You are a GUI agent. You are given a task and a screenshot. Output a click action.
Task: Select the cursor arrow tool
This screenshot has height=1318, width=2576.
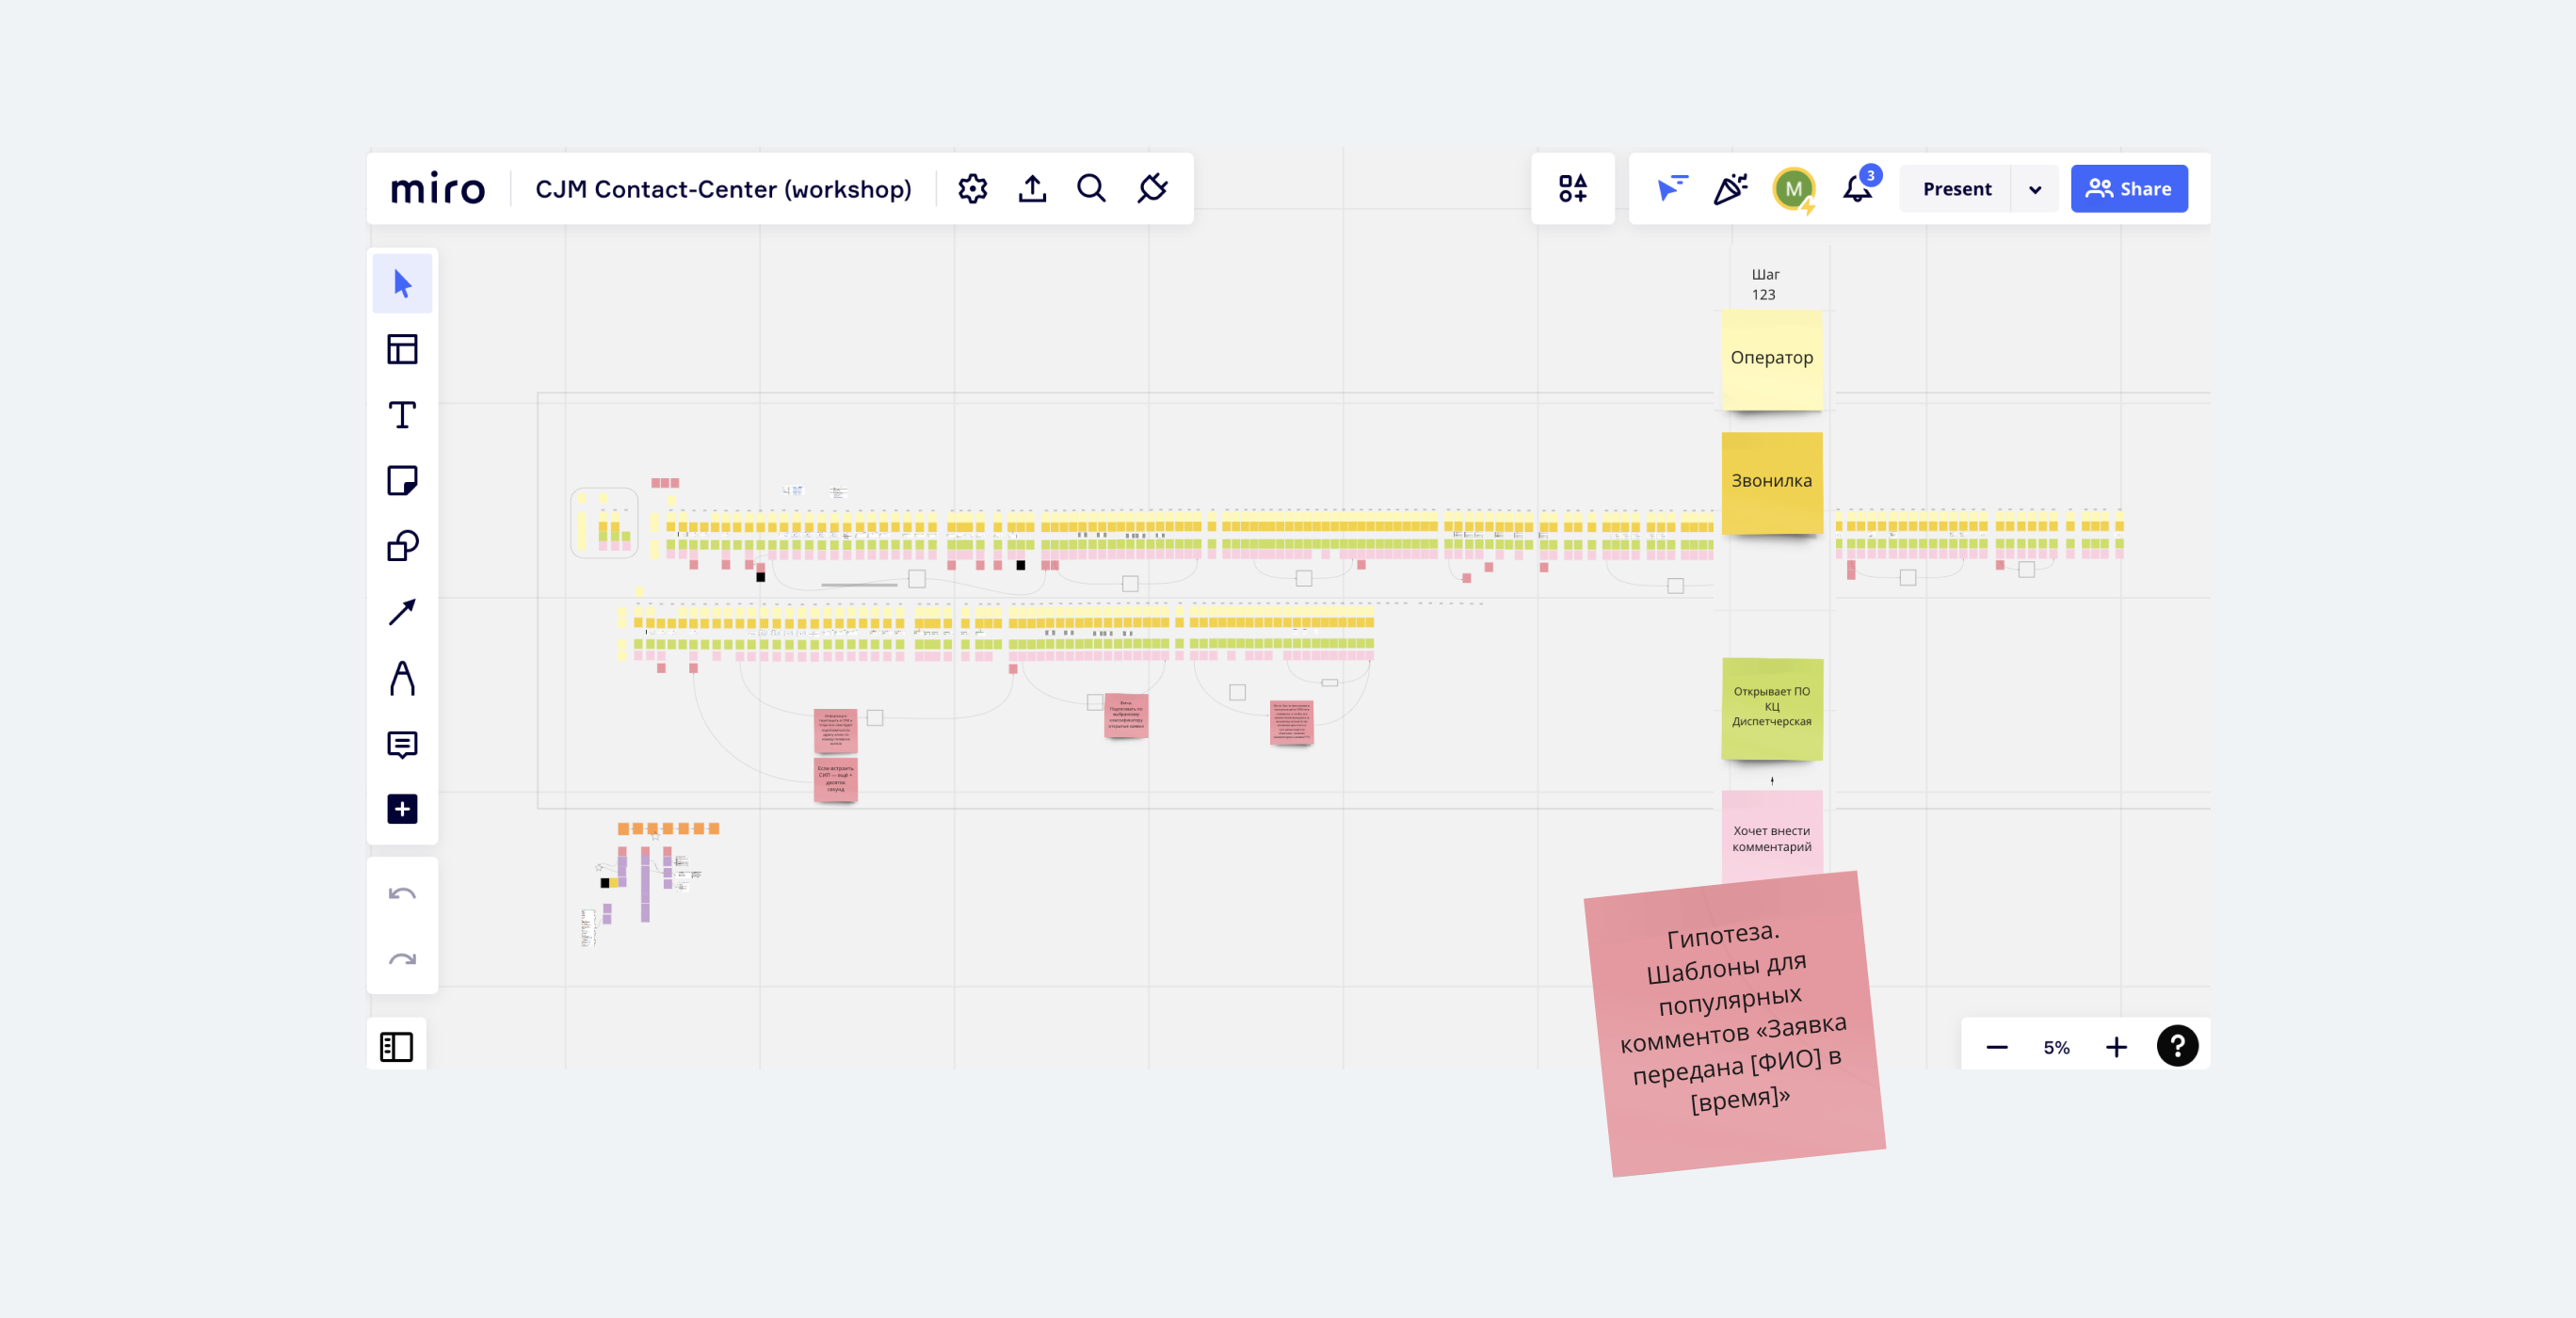pos(402,284)
